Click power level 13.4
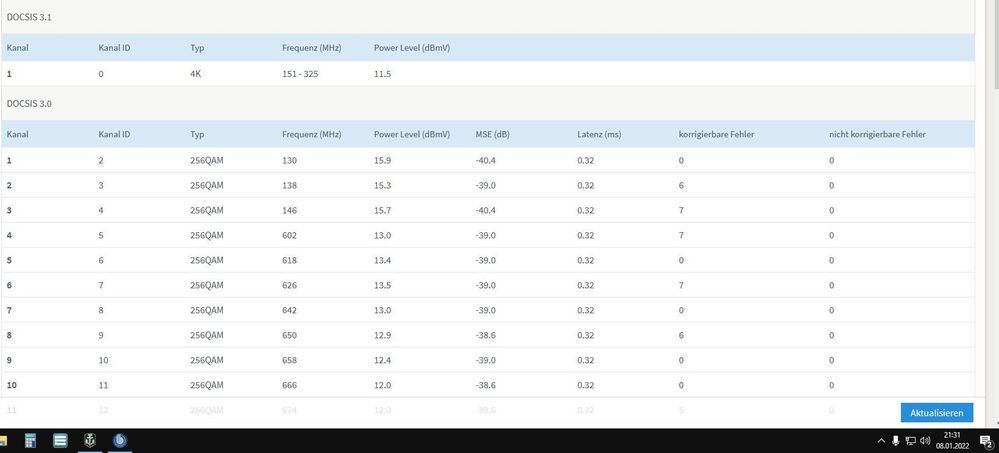 coord(382,260)
